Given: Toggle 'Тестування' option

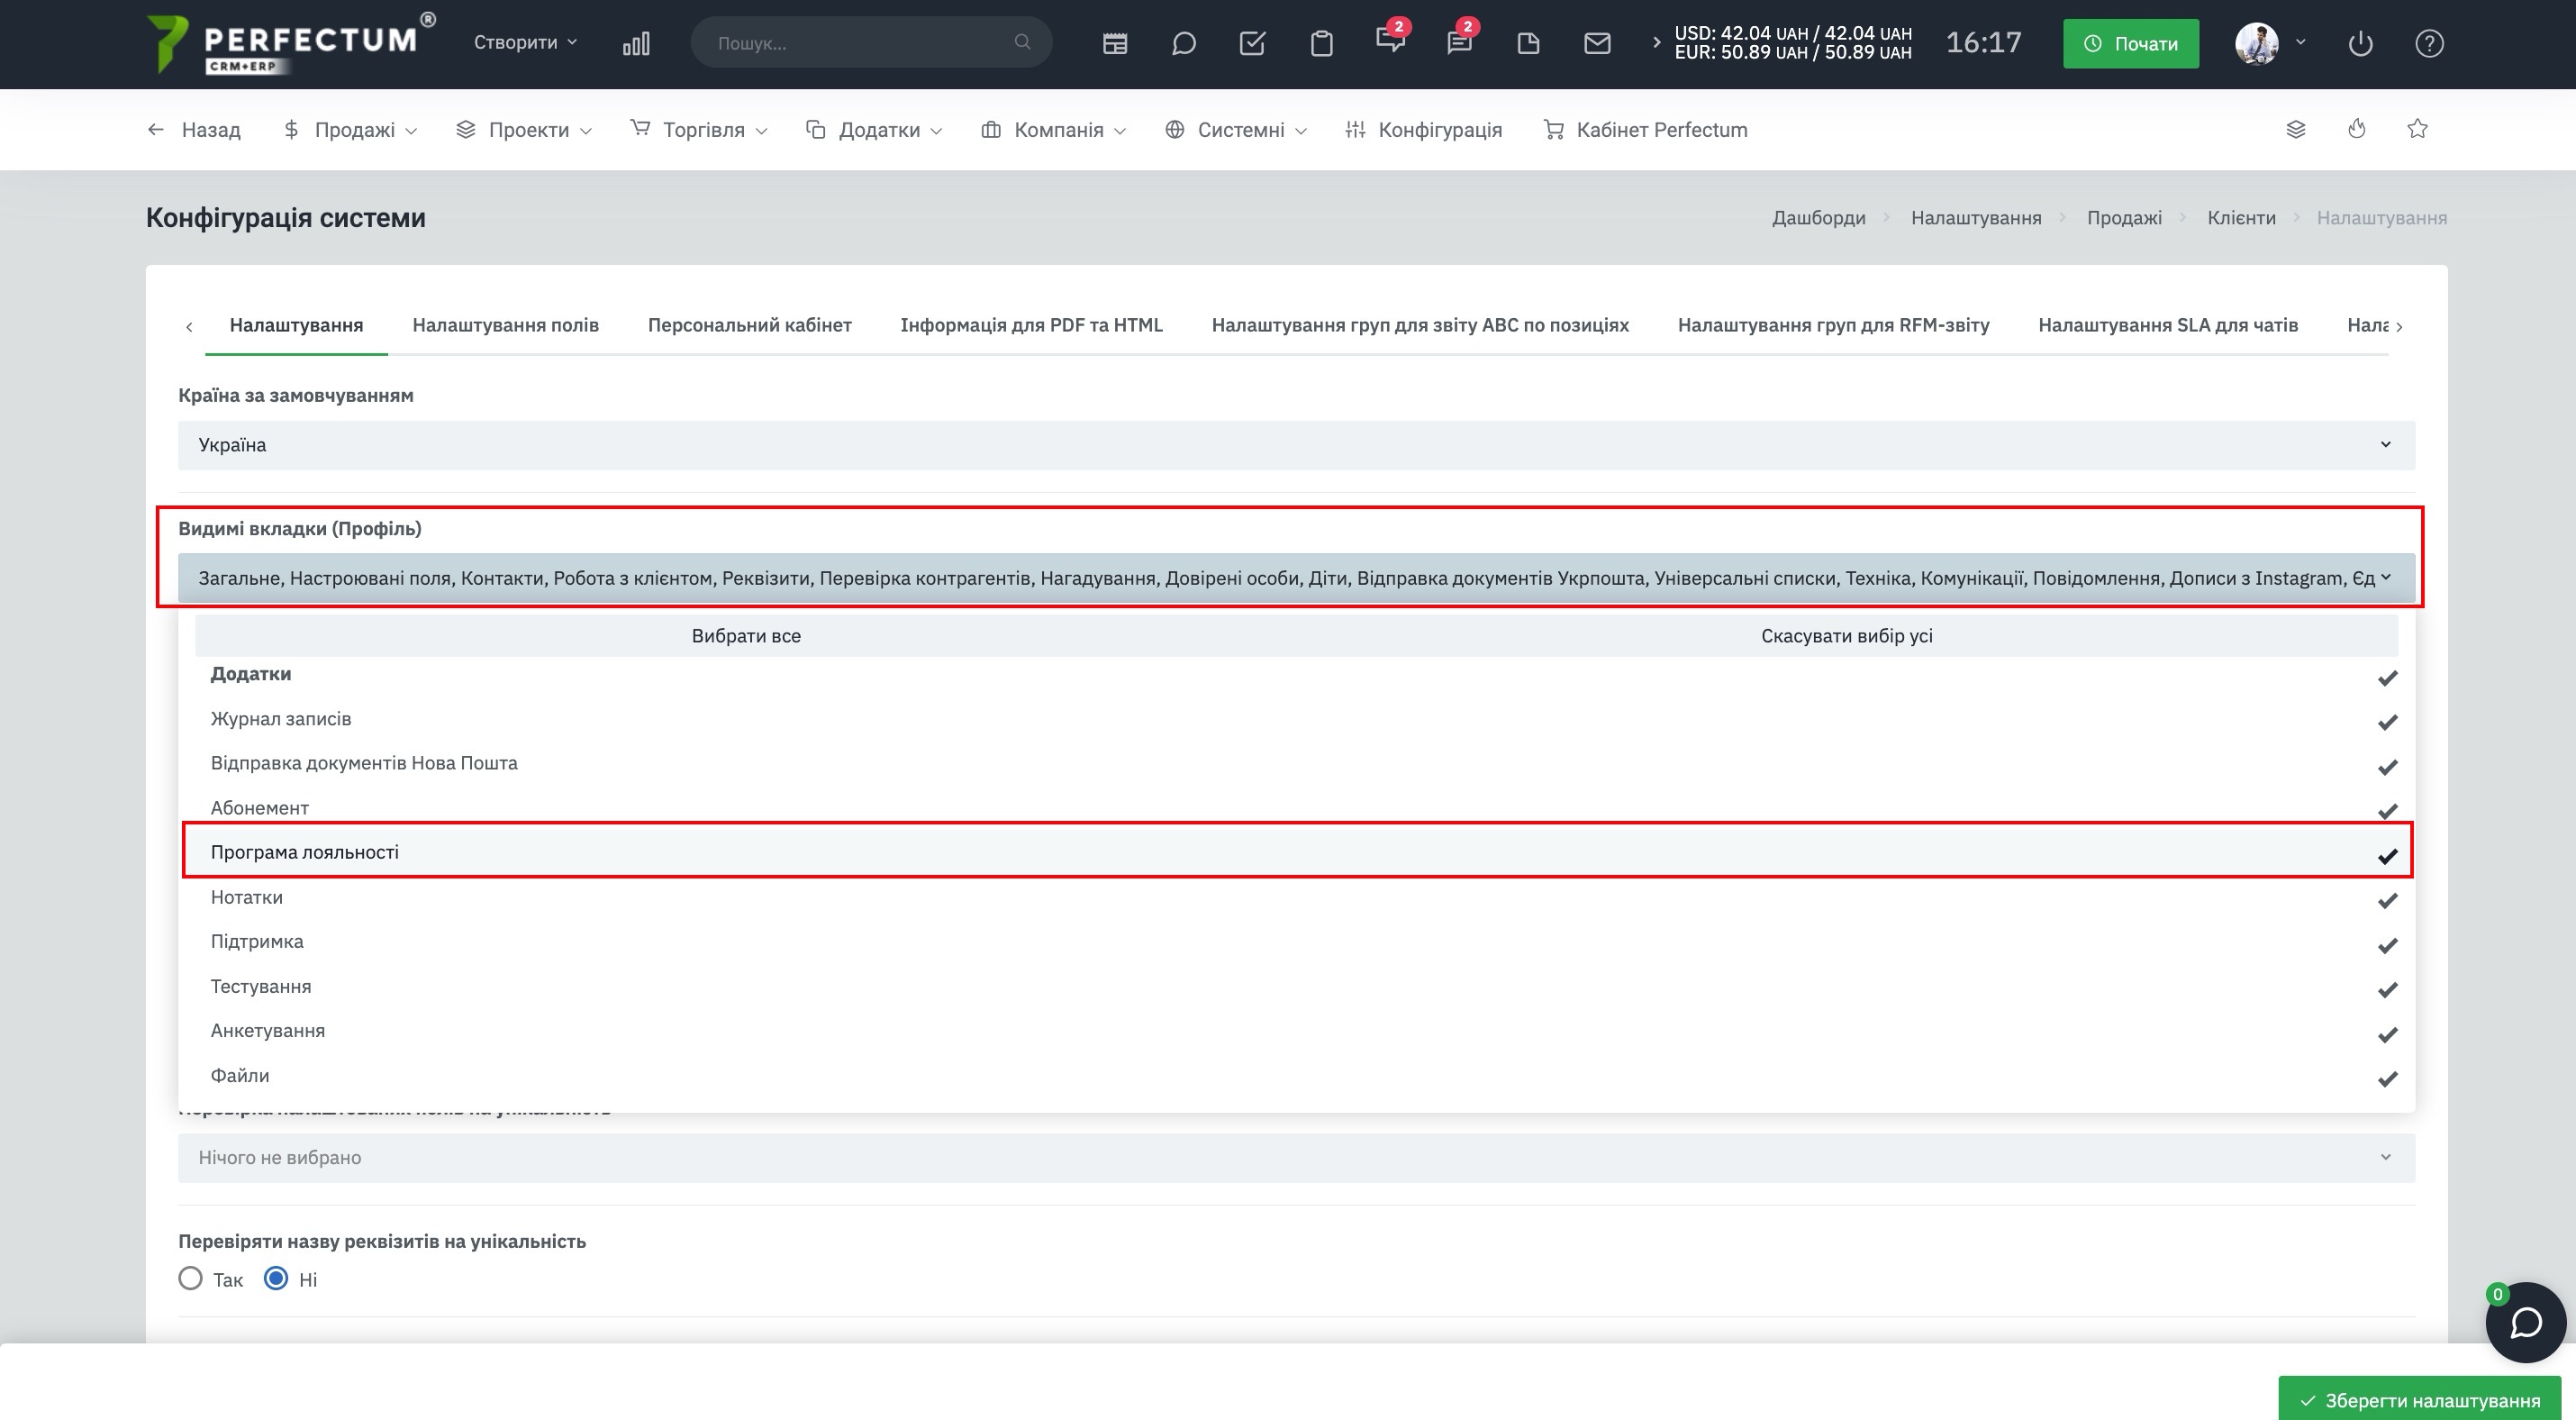Looking at the screenshot, I should coord(1296,986).
